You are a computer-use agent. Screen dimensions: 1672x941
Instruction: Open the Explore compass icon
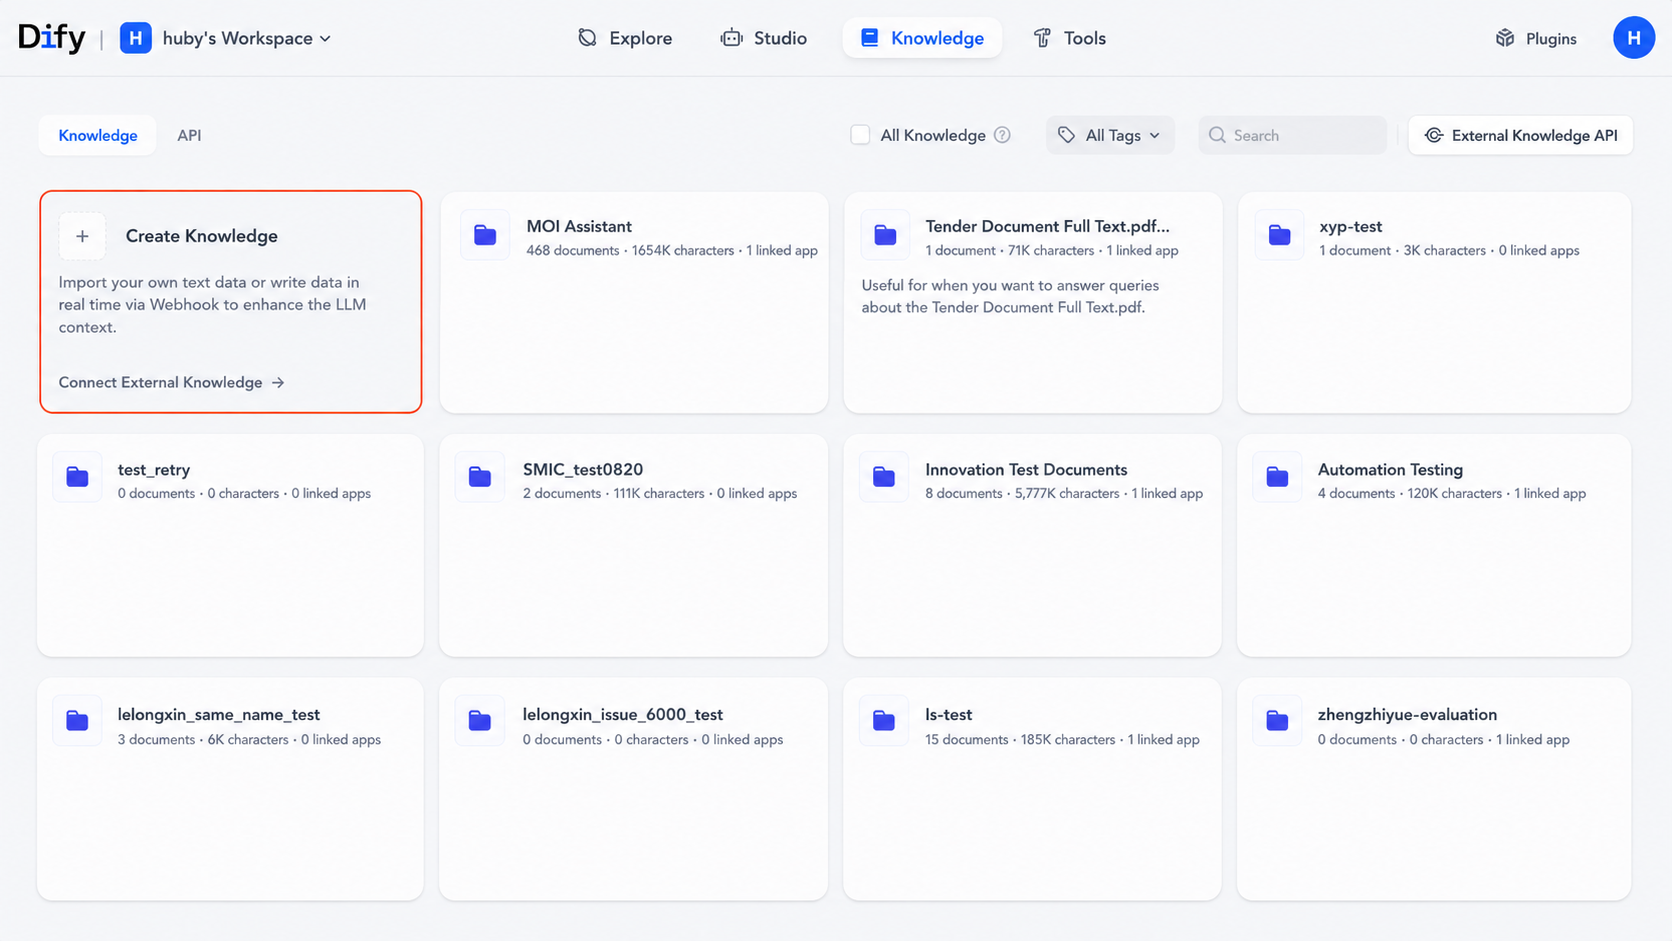(587, 38)
